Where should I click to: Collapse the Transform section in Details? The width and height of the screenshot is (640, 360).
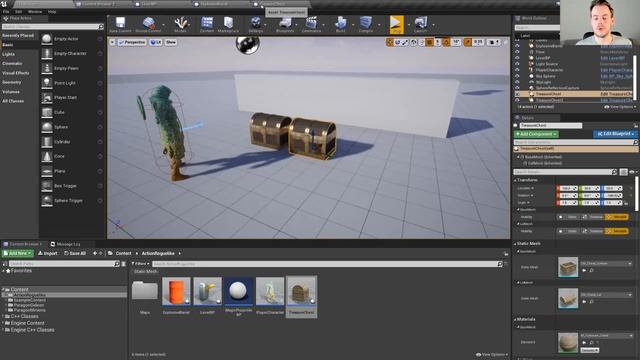tap(515, 180)
